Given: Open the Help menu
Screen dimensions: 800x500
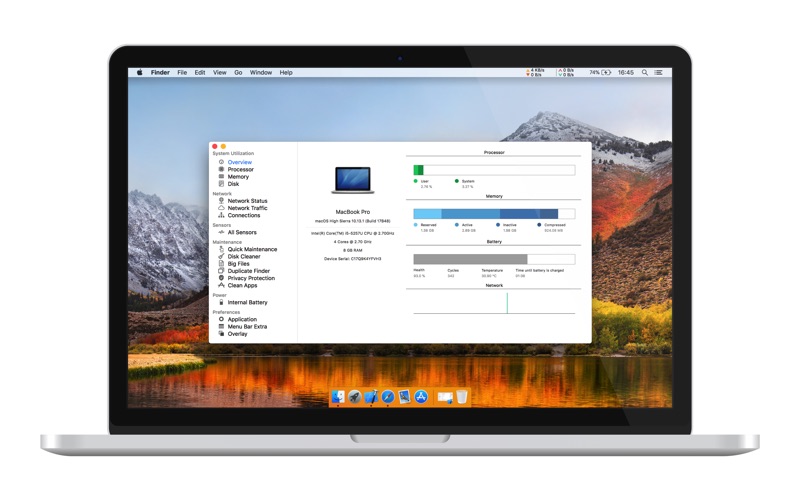Looking at the screenshot, I should point(286,72).
